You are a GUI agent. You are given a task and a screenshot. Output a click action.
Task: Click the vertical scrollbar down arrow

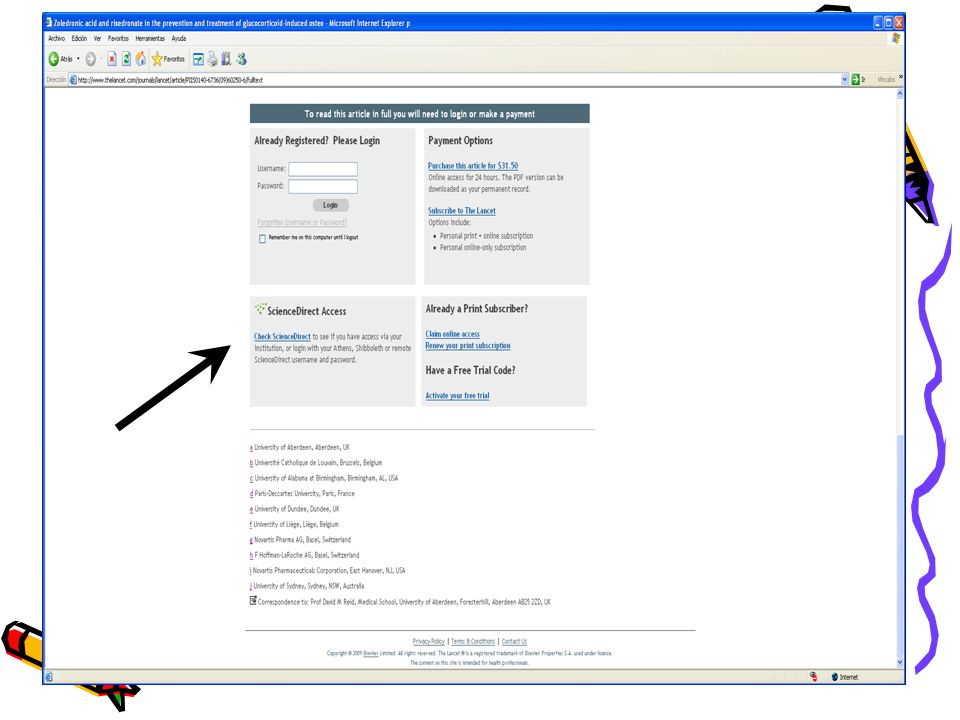click(900, 662)
